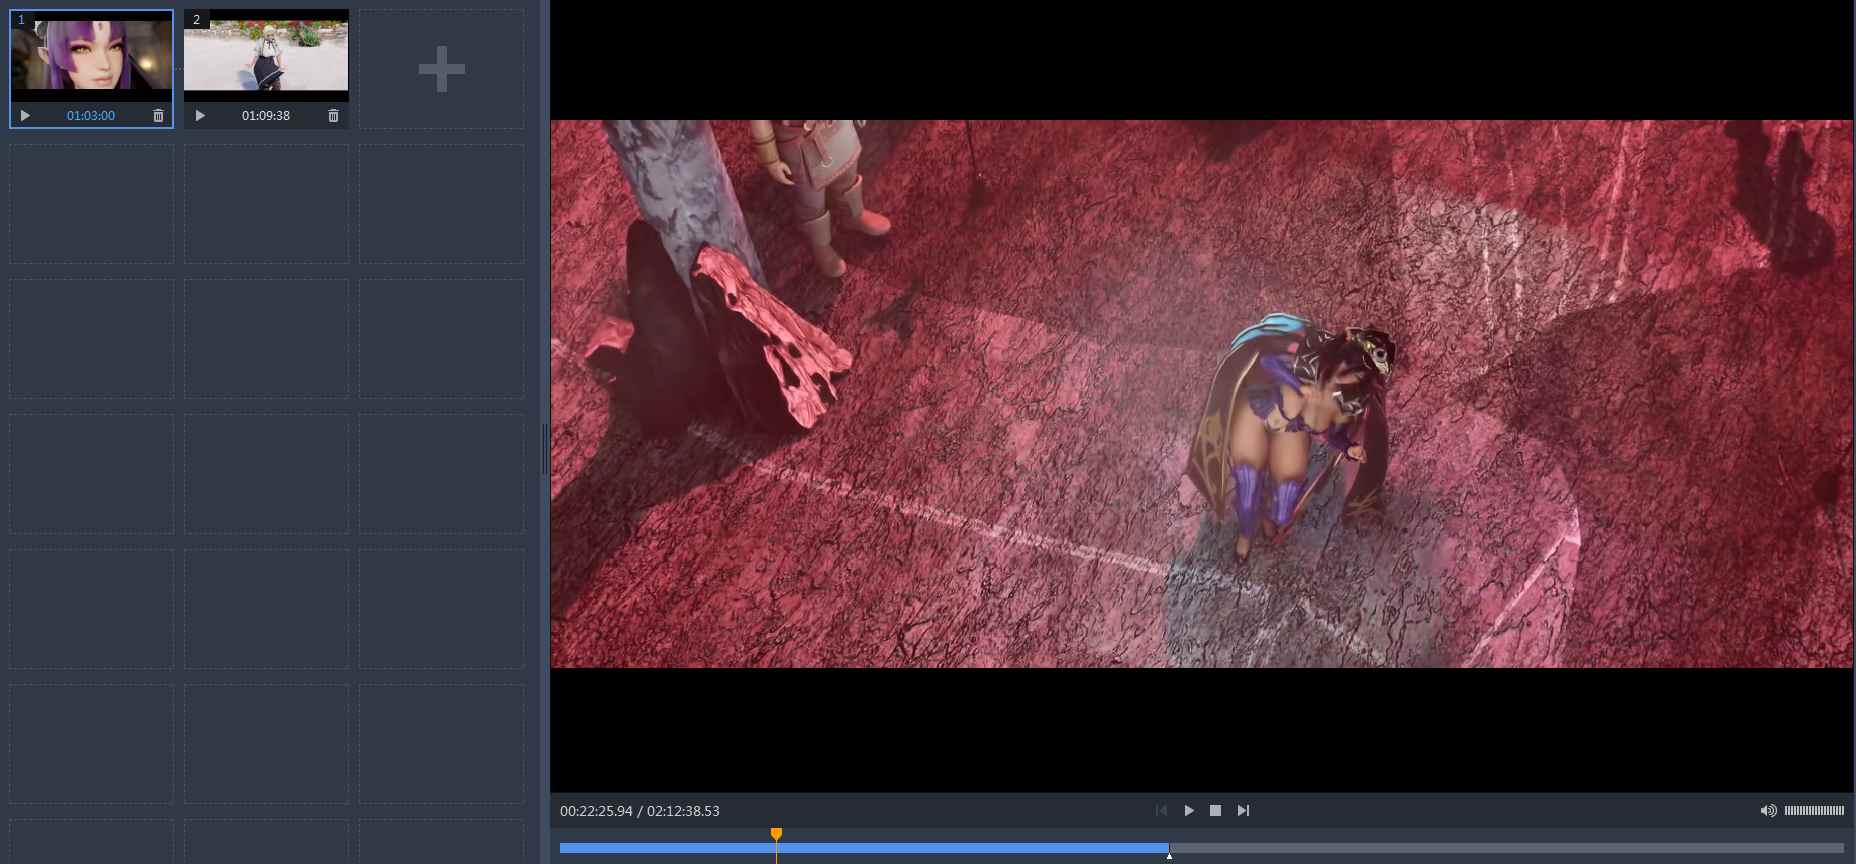Adjust the volume level slider
This screenshot has height=864, width=1856.
1814,811
